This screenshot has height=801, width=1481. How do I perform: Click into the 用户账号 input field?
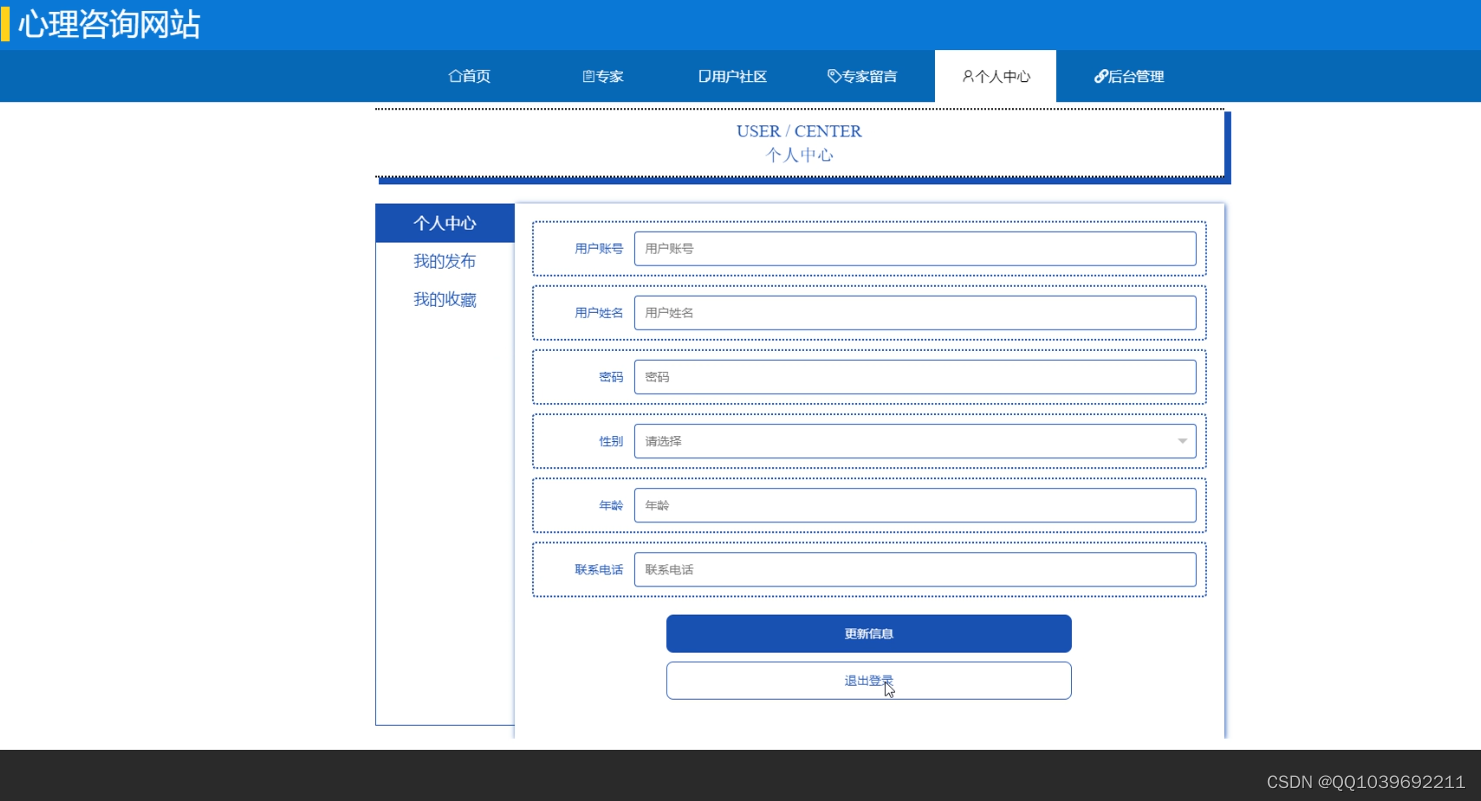click(915, 249)
